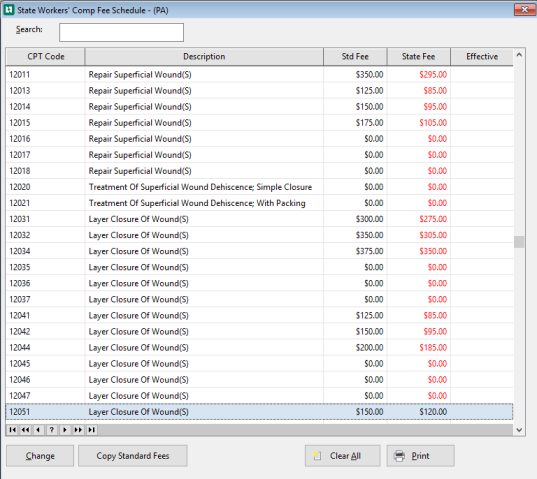Click the scroll down arrow of list

point(519,430)
